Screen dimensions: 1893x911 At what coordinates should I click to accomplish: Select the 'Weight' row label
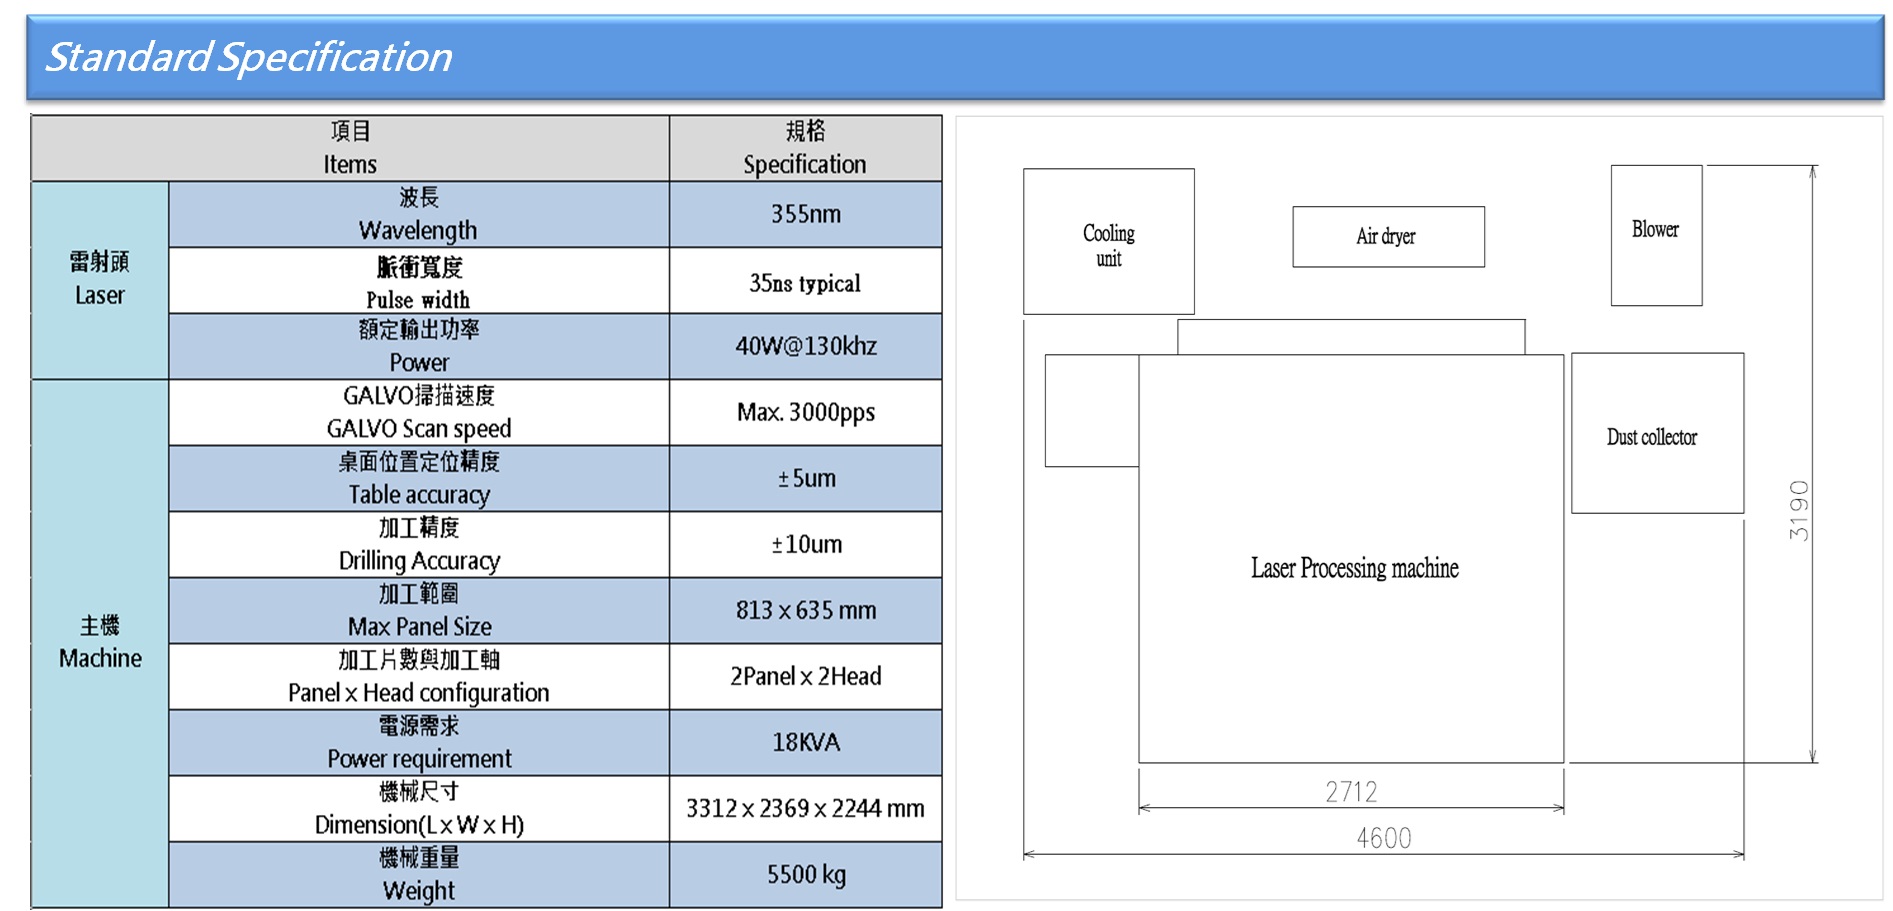coord(419,874)
